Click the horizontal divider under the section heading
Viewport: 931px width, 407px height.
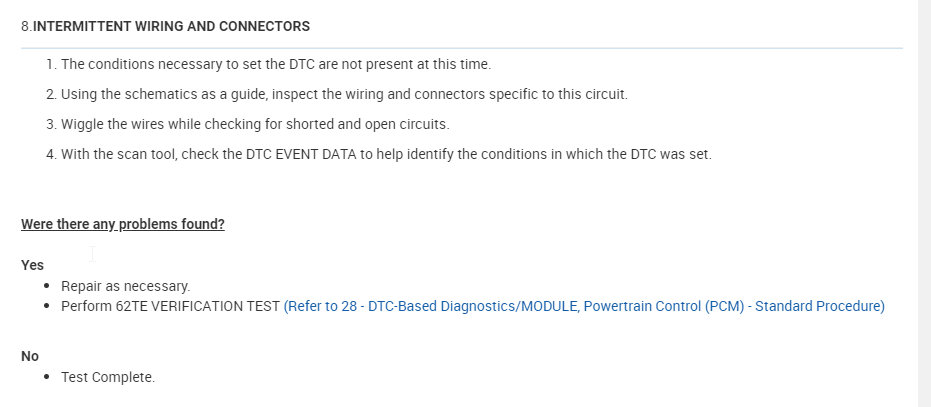coord(461,47)
